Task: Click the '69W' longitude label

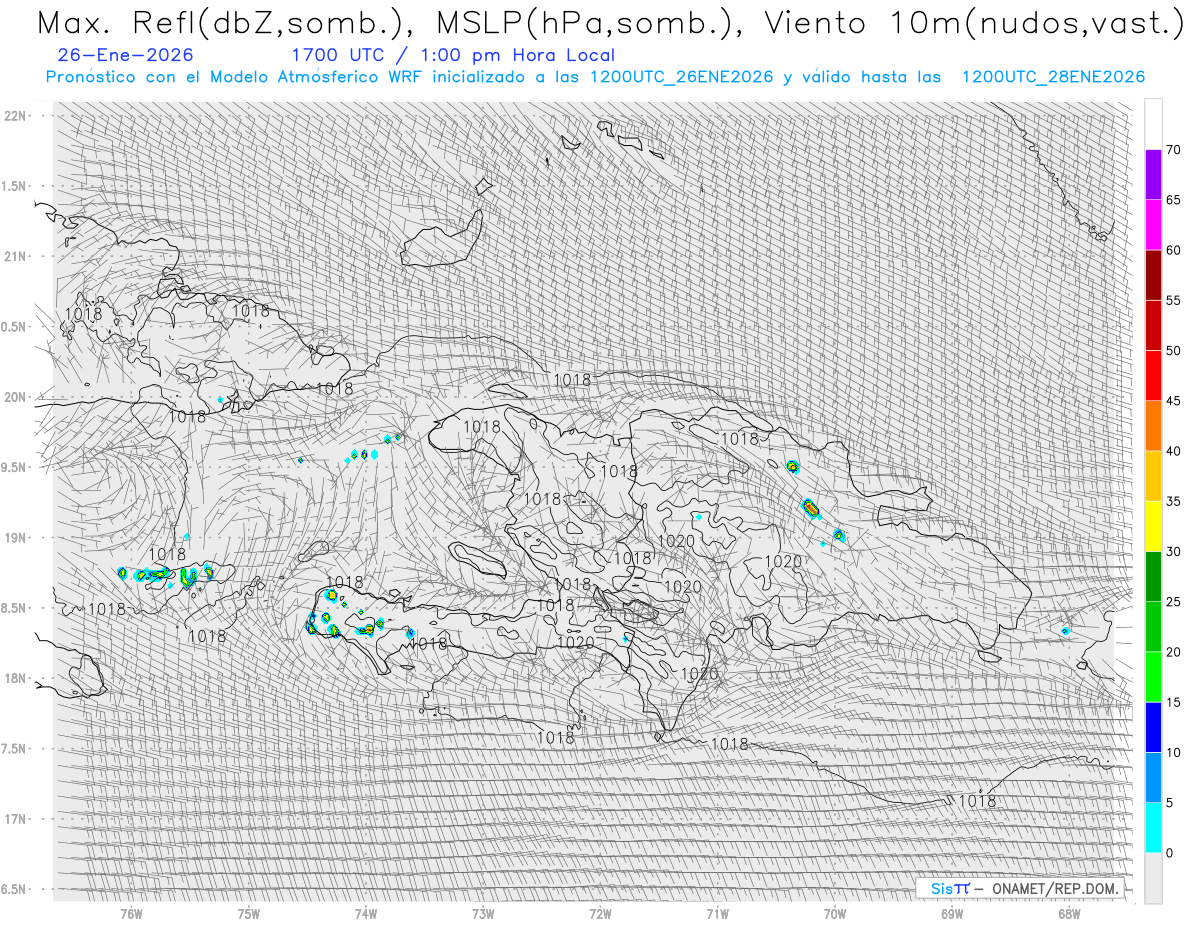Action: coord(952,913)
